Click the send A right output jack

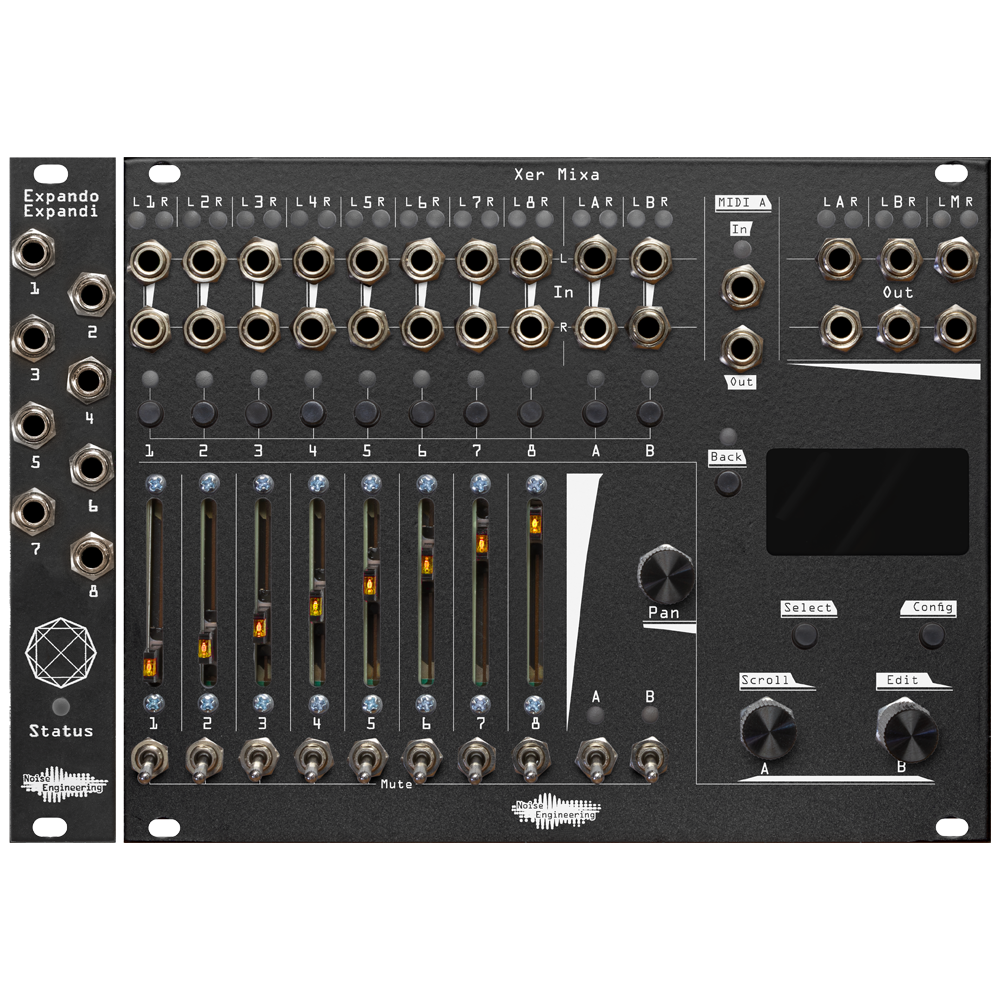click(x=840, y=328)
